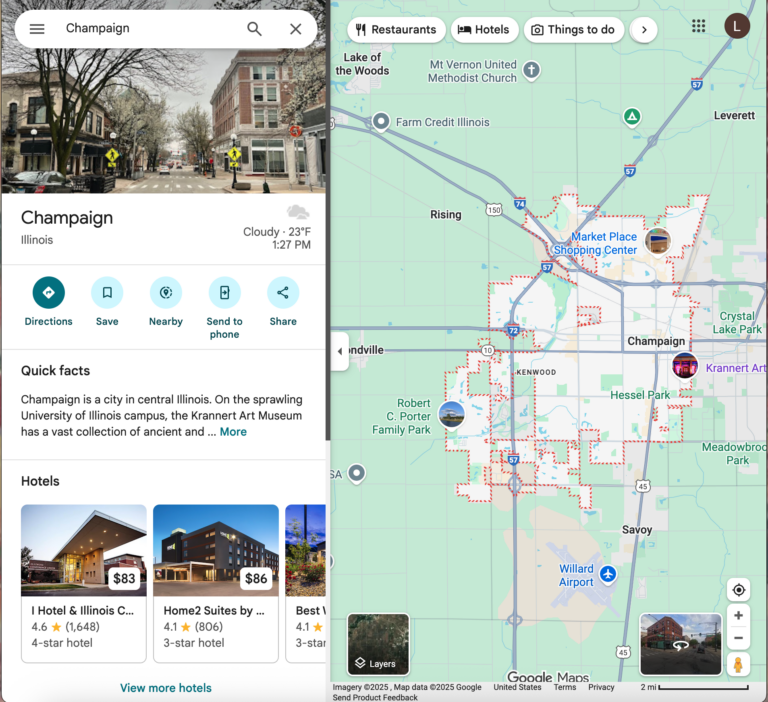Send Champaign to your phone
The width and height of the screenshot is (768, 702).
(x=224, y=293)
